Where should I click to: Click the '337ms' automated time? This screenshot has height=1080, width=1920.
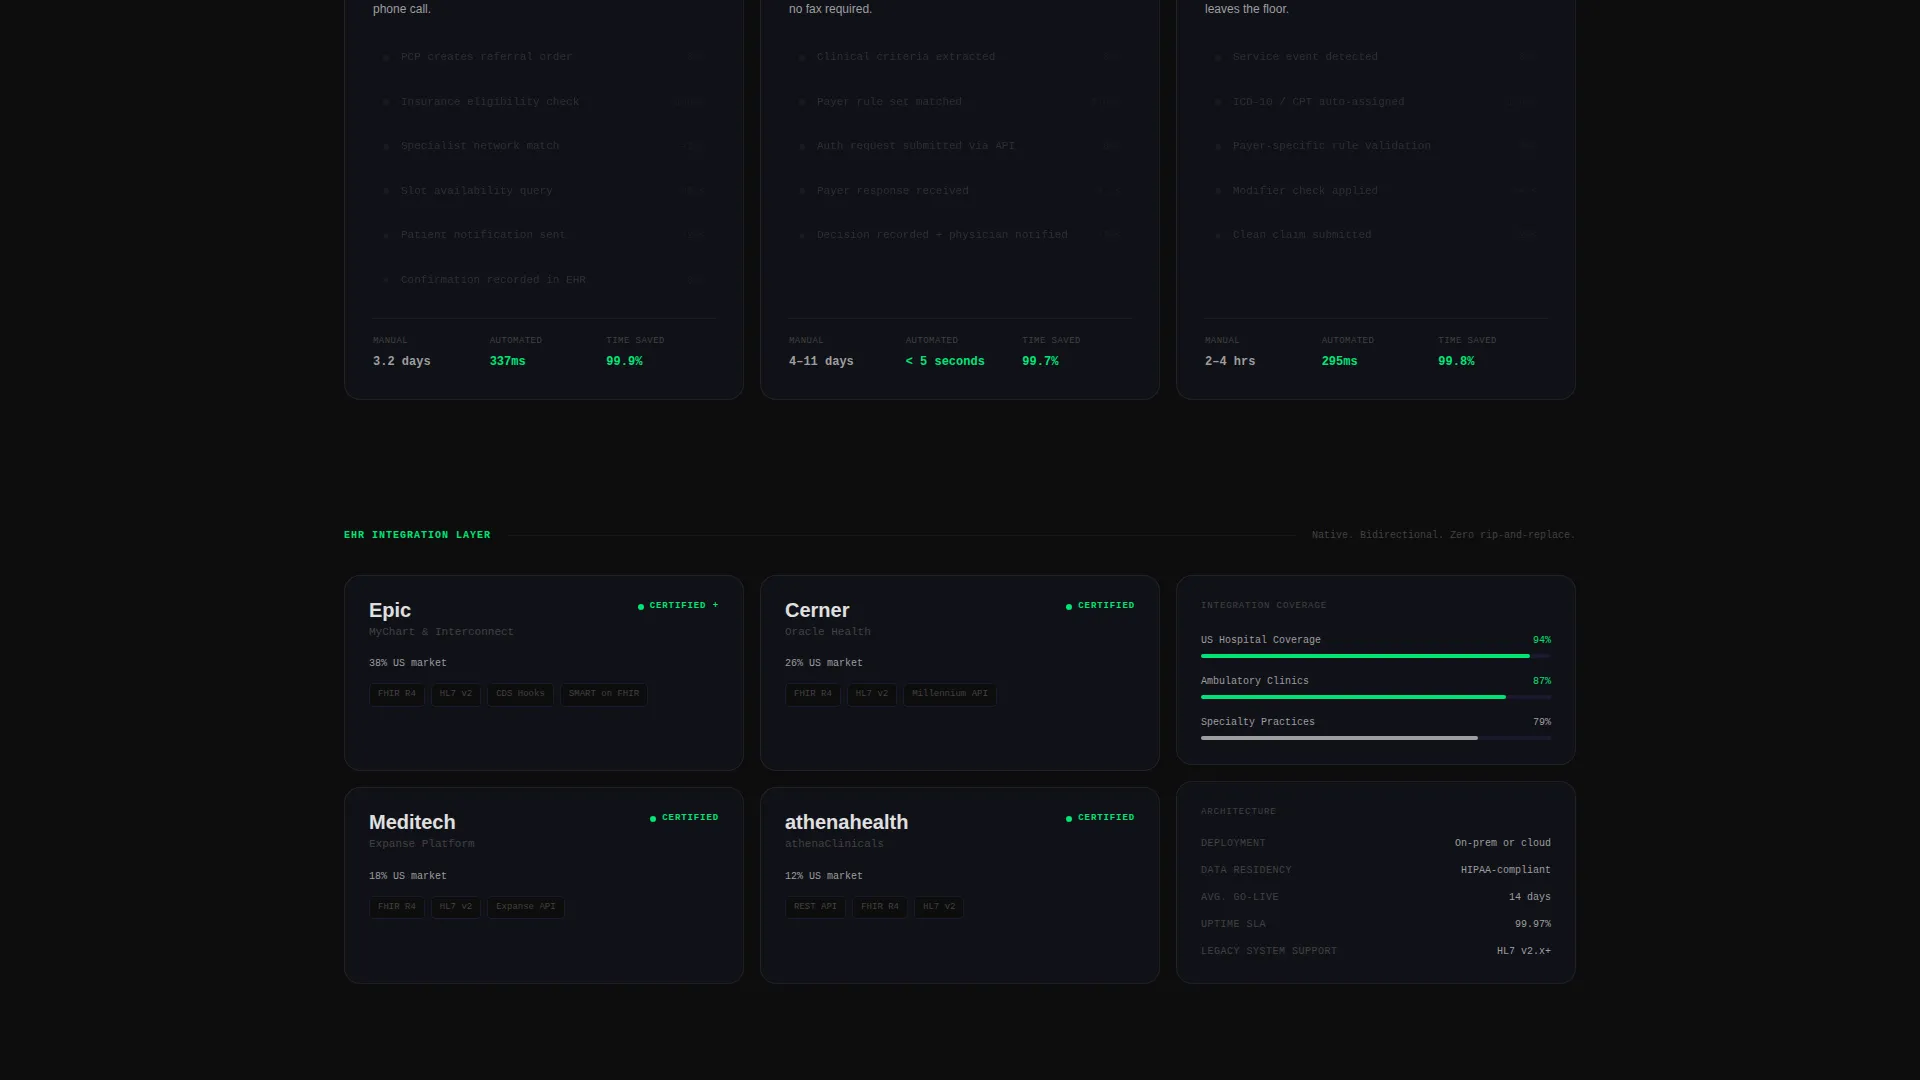507,362
